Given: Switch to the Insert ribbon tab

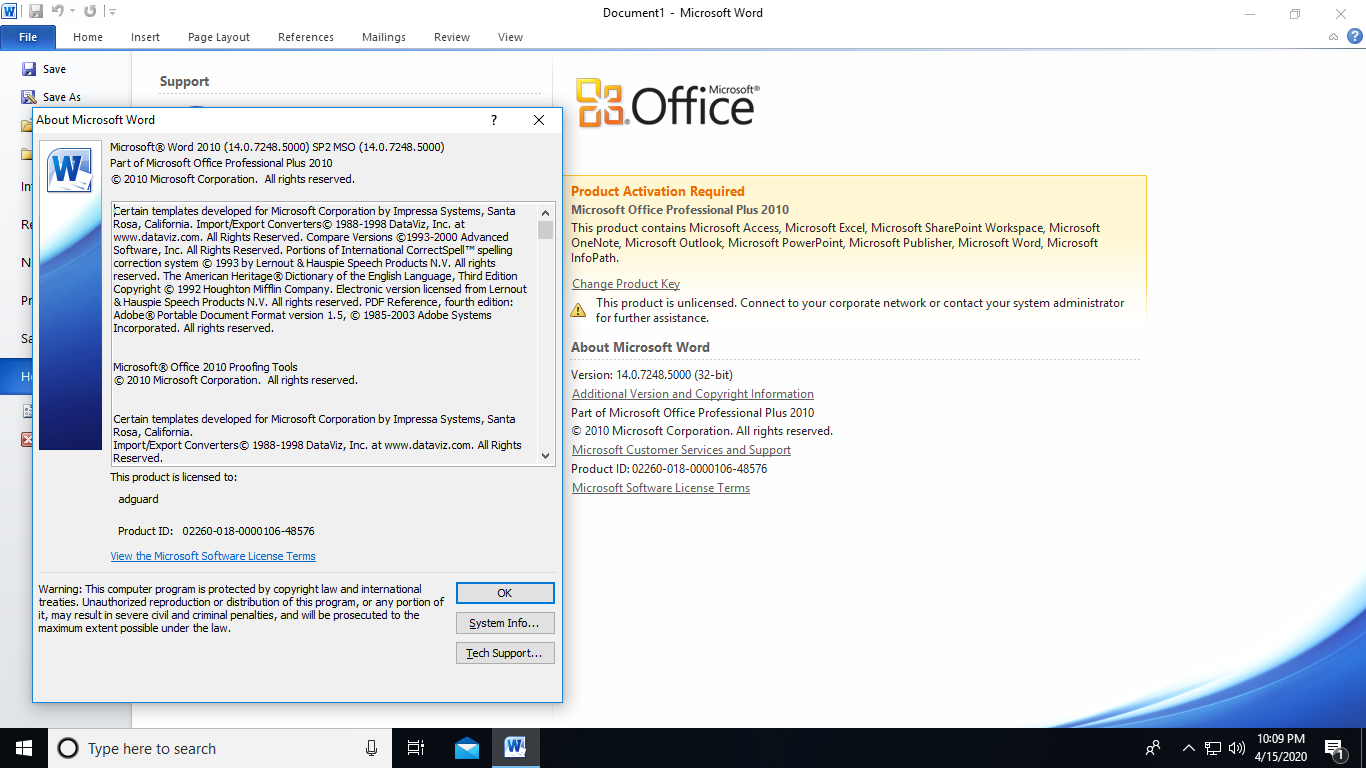Looking at the screenshot, I should coord(145,37).
